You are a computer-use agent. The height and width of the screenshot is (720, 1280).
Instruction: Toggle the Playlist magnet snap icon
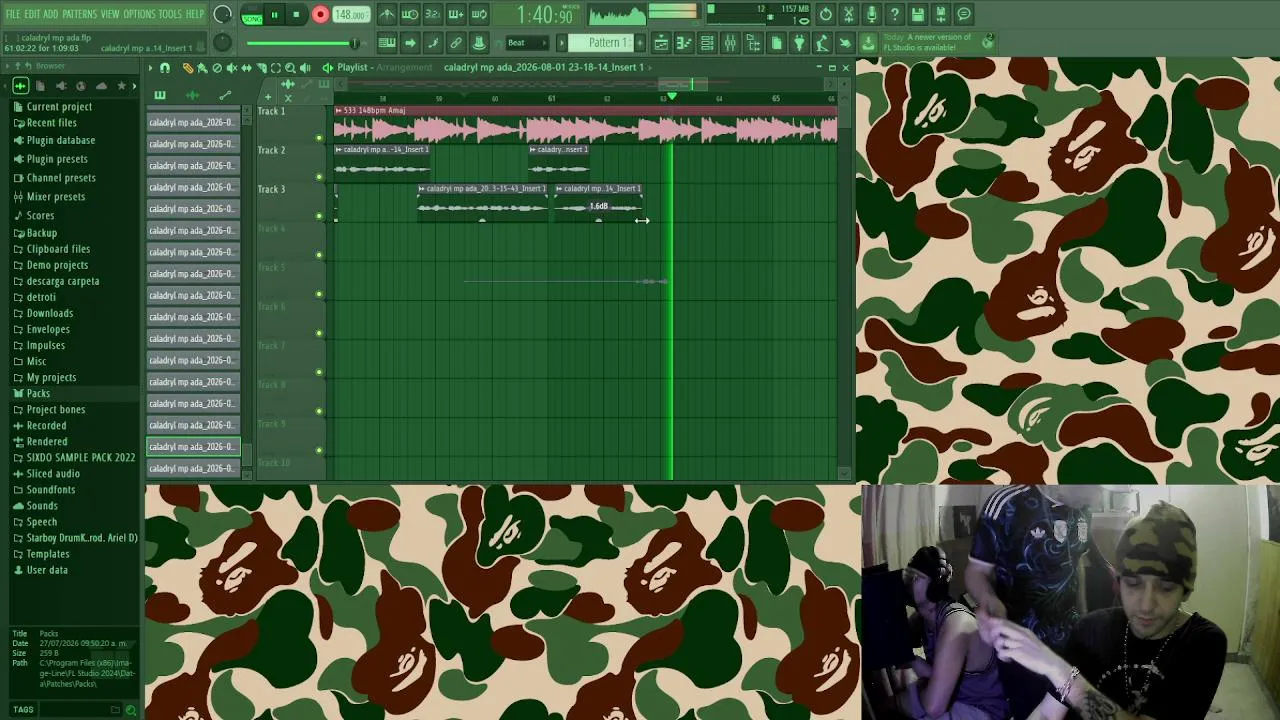[165, 68]
